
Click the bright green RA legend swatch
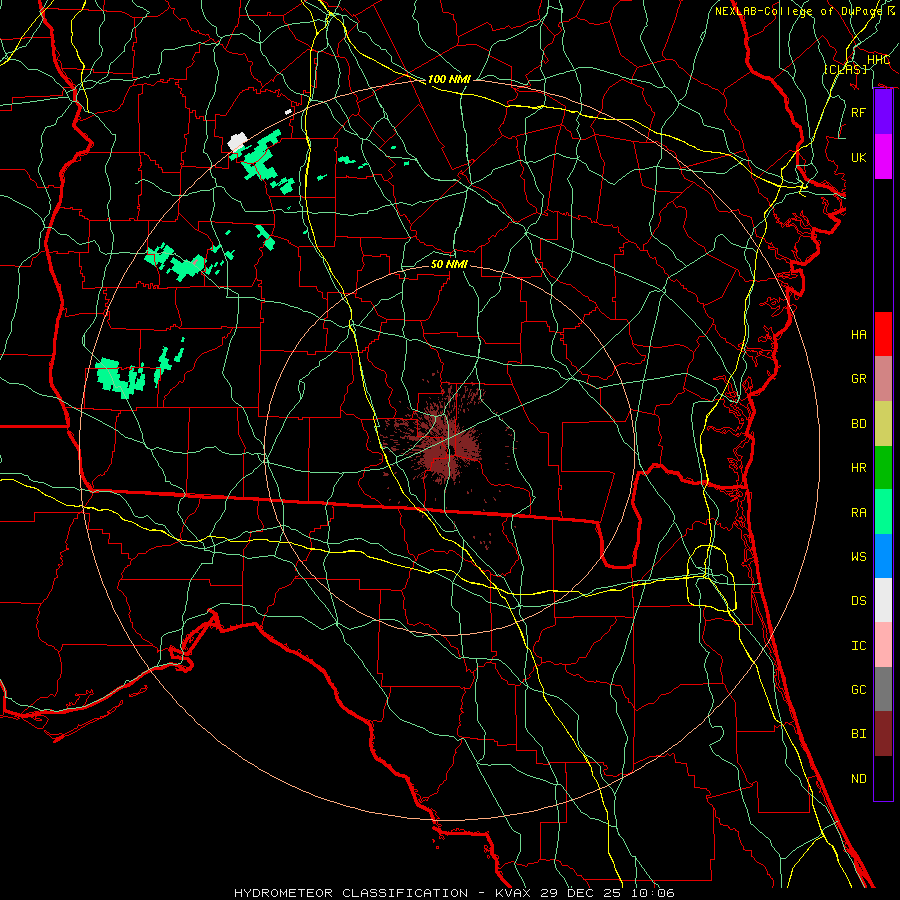tap(883, 512)
